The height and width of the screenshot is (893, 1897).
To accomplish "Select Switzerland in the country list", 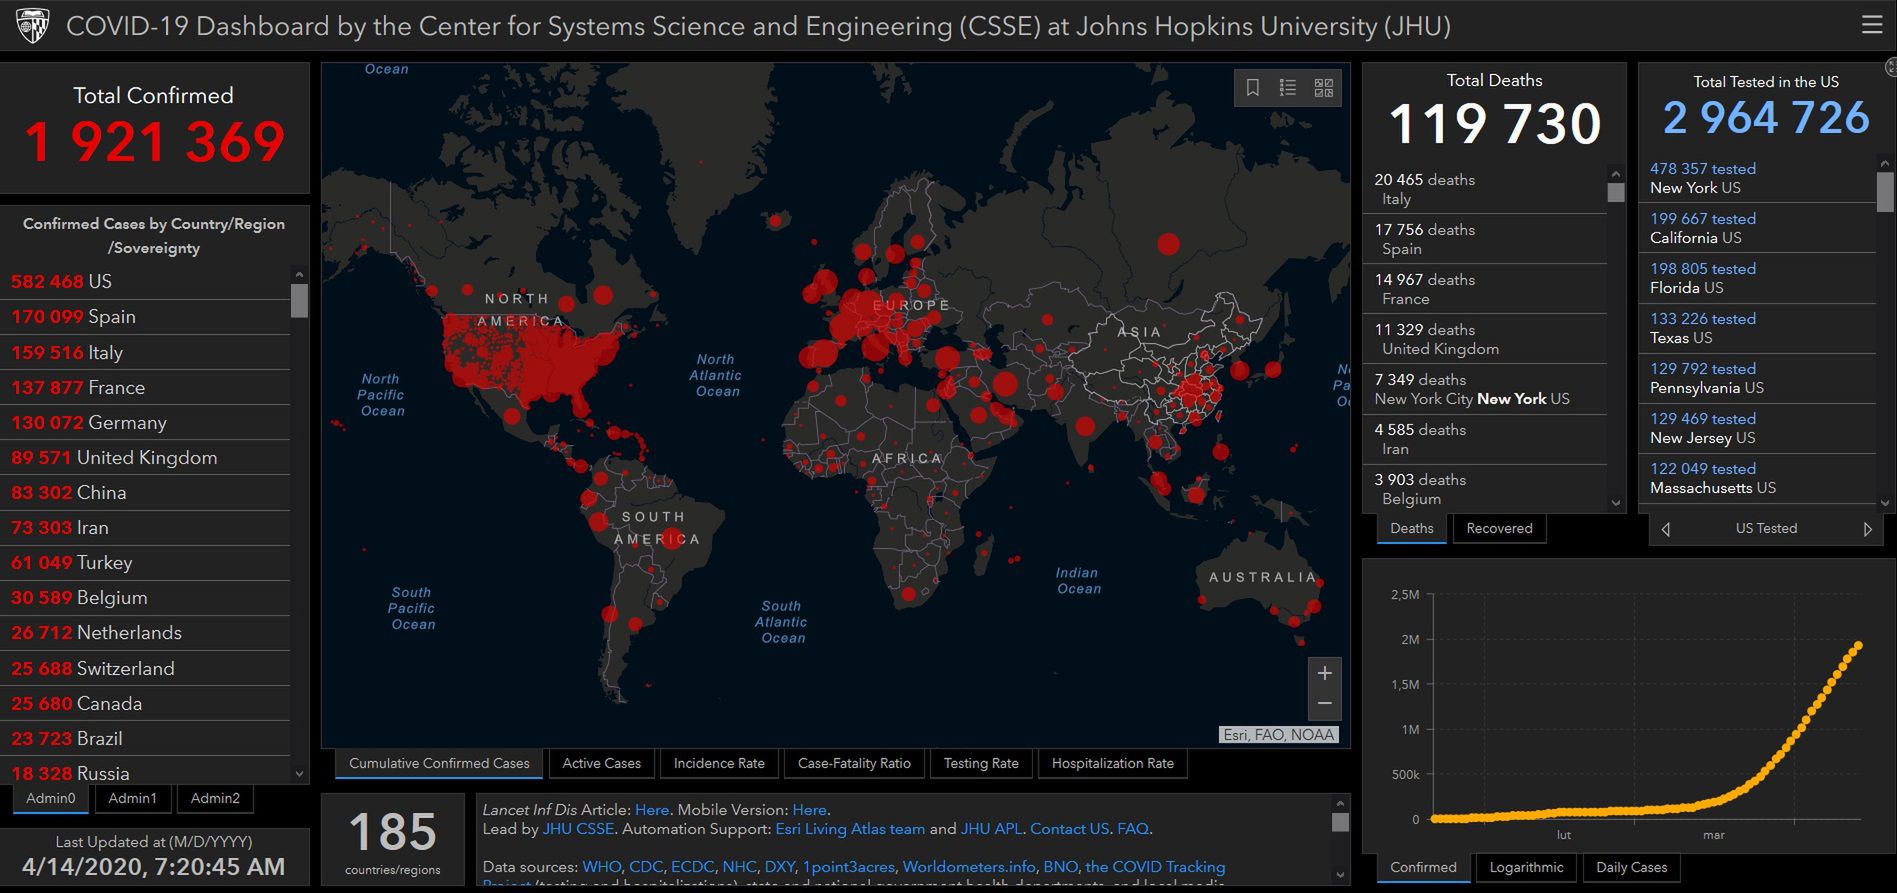I will point(145,669).
